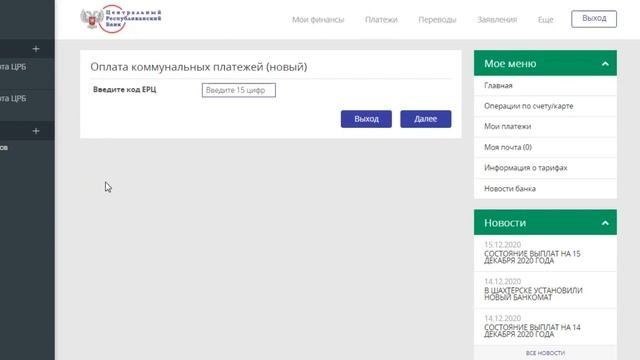Viewport: 640px width, 360px height.
Task: Open news Состояние выплат на 14 декабря
Action: [532, 331]
